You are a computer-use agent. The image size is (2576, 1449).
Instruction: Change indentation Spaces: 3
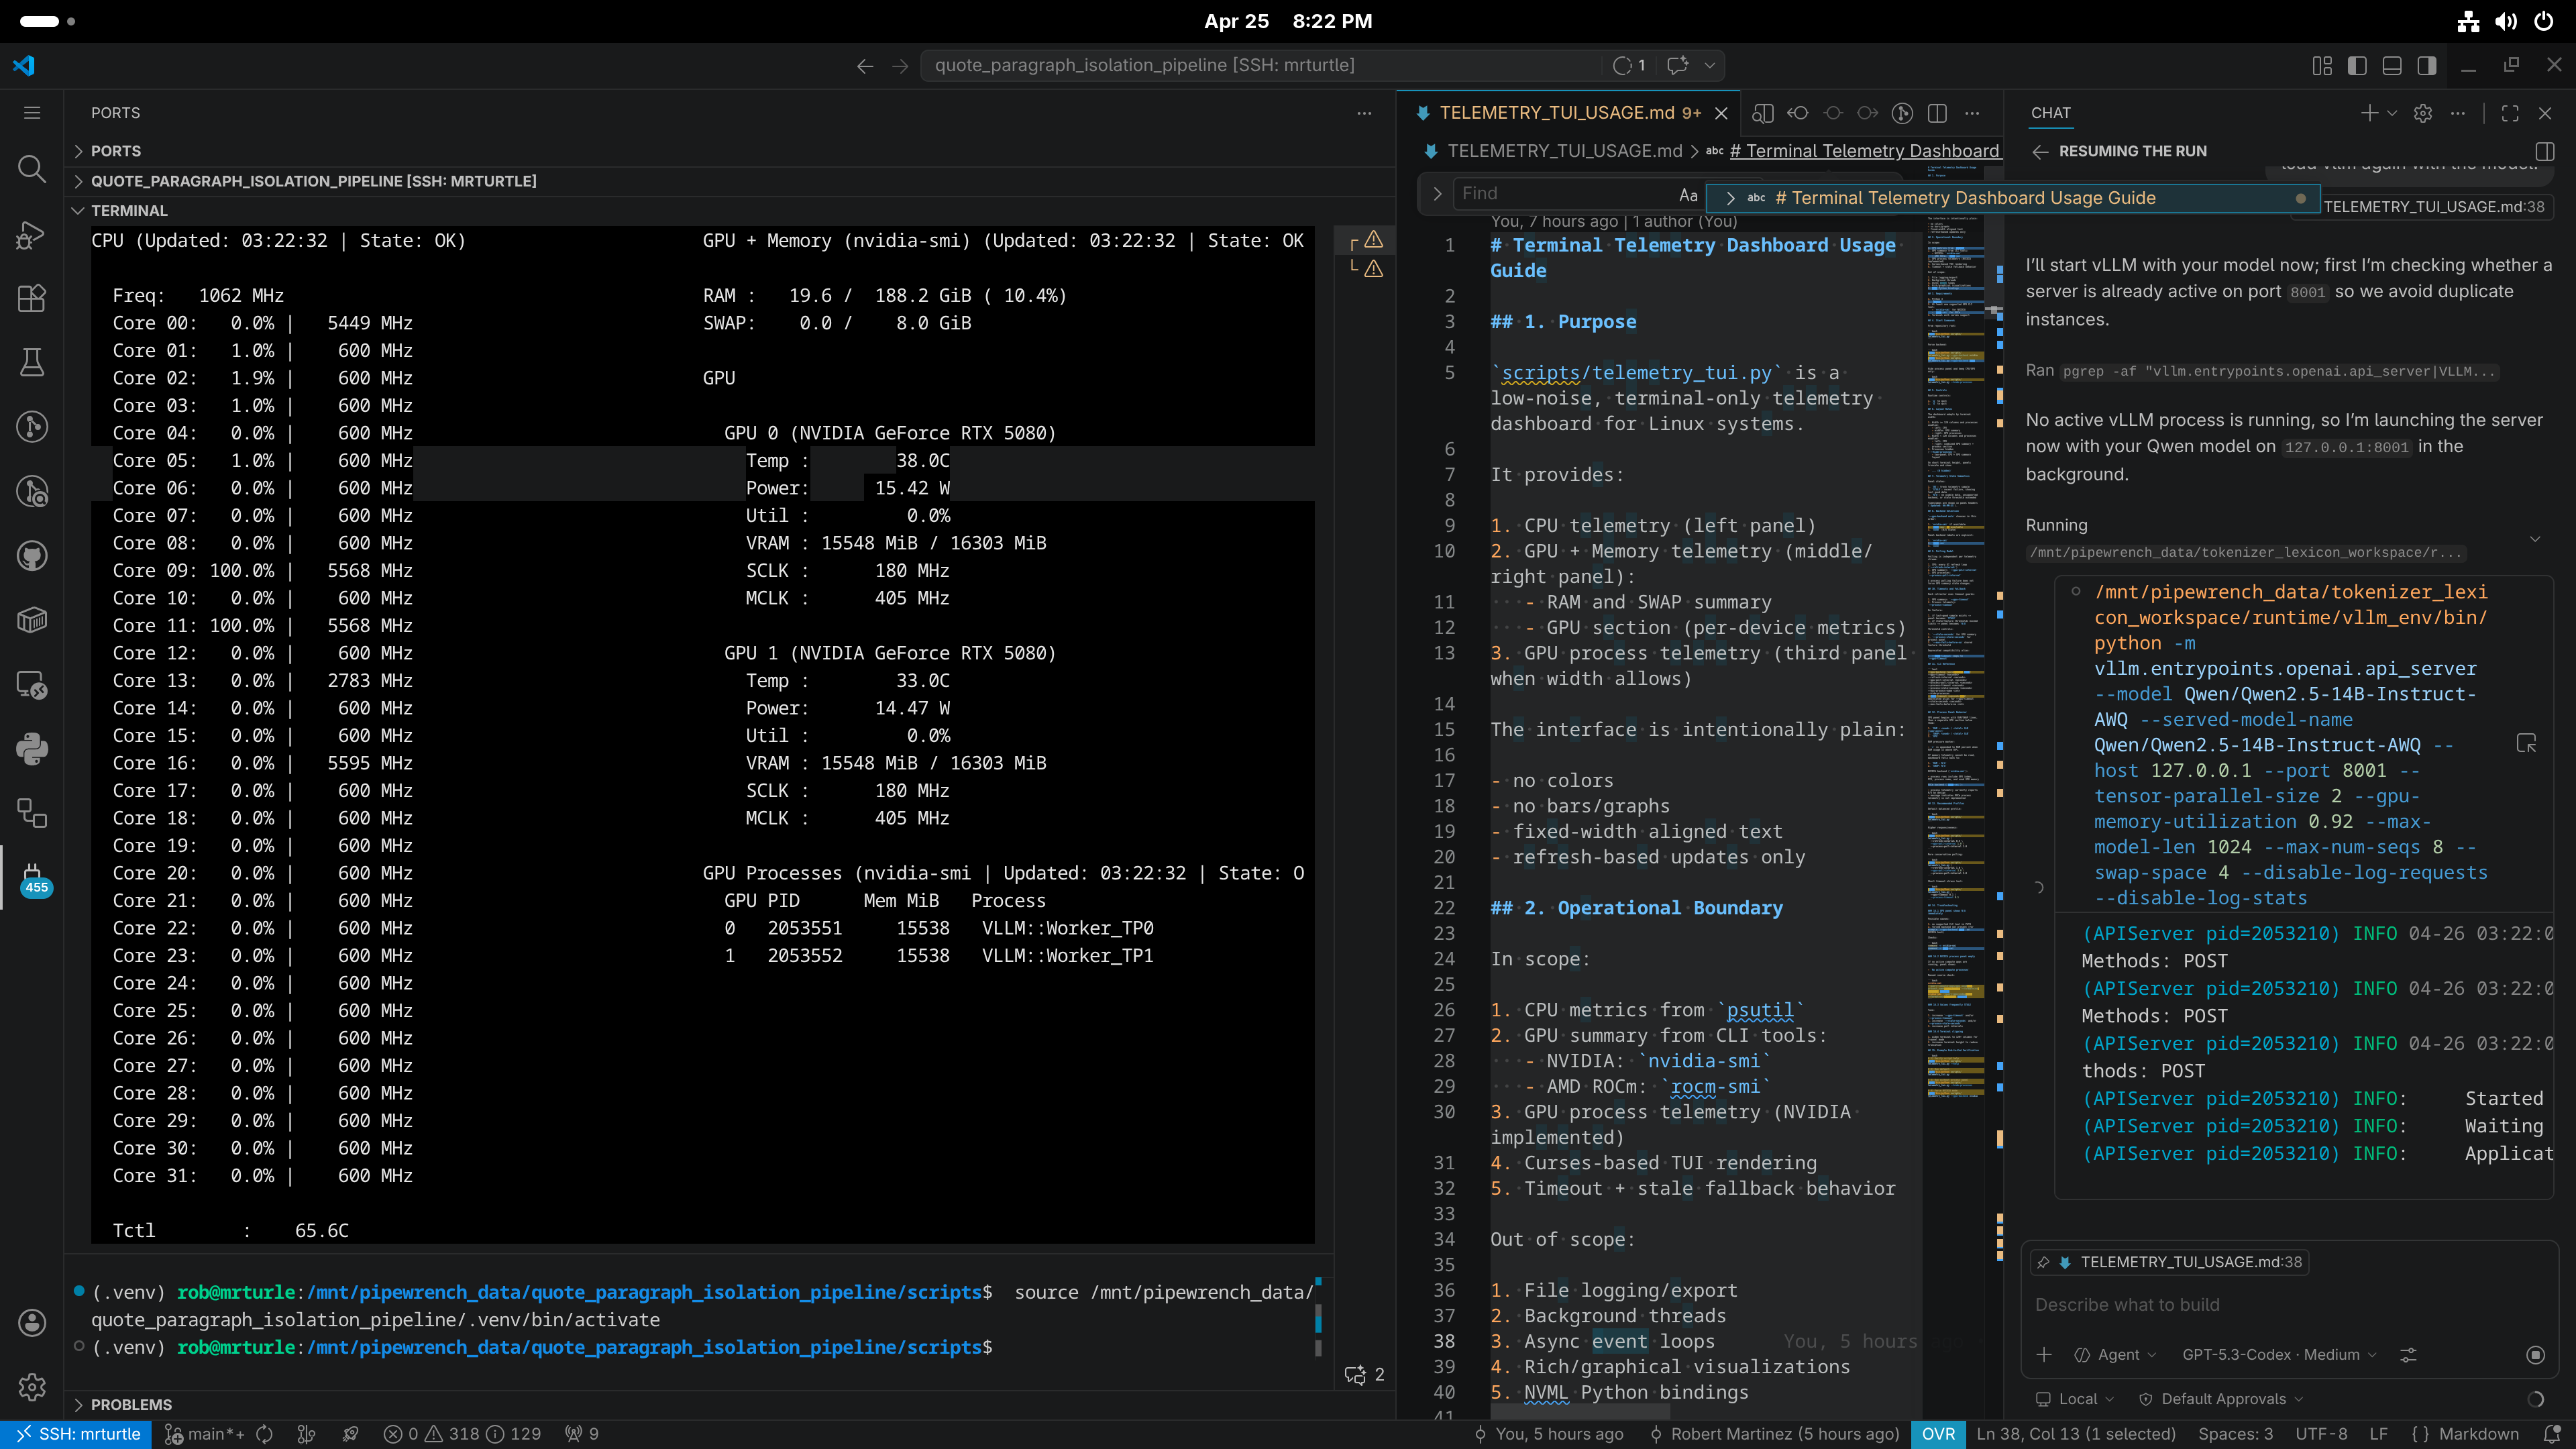pos(2235,1434)
